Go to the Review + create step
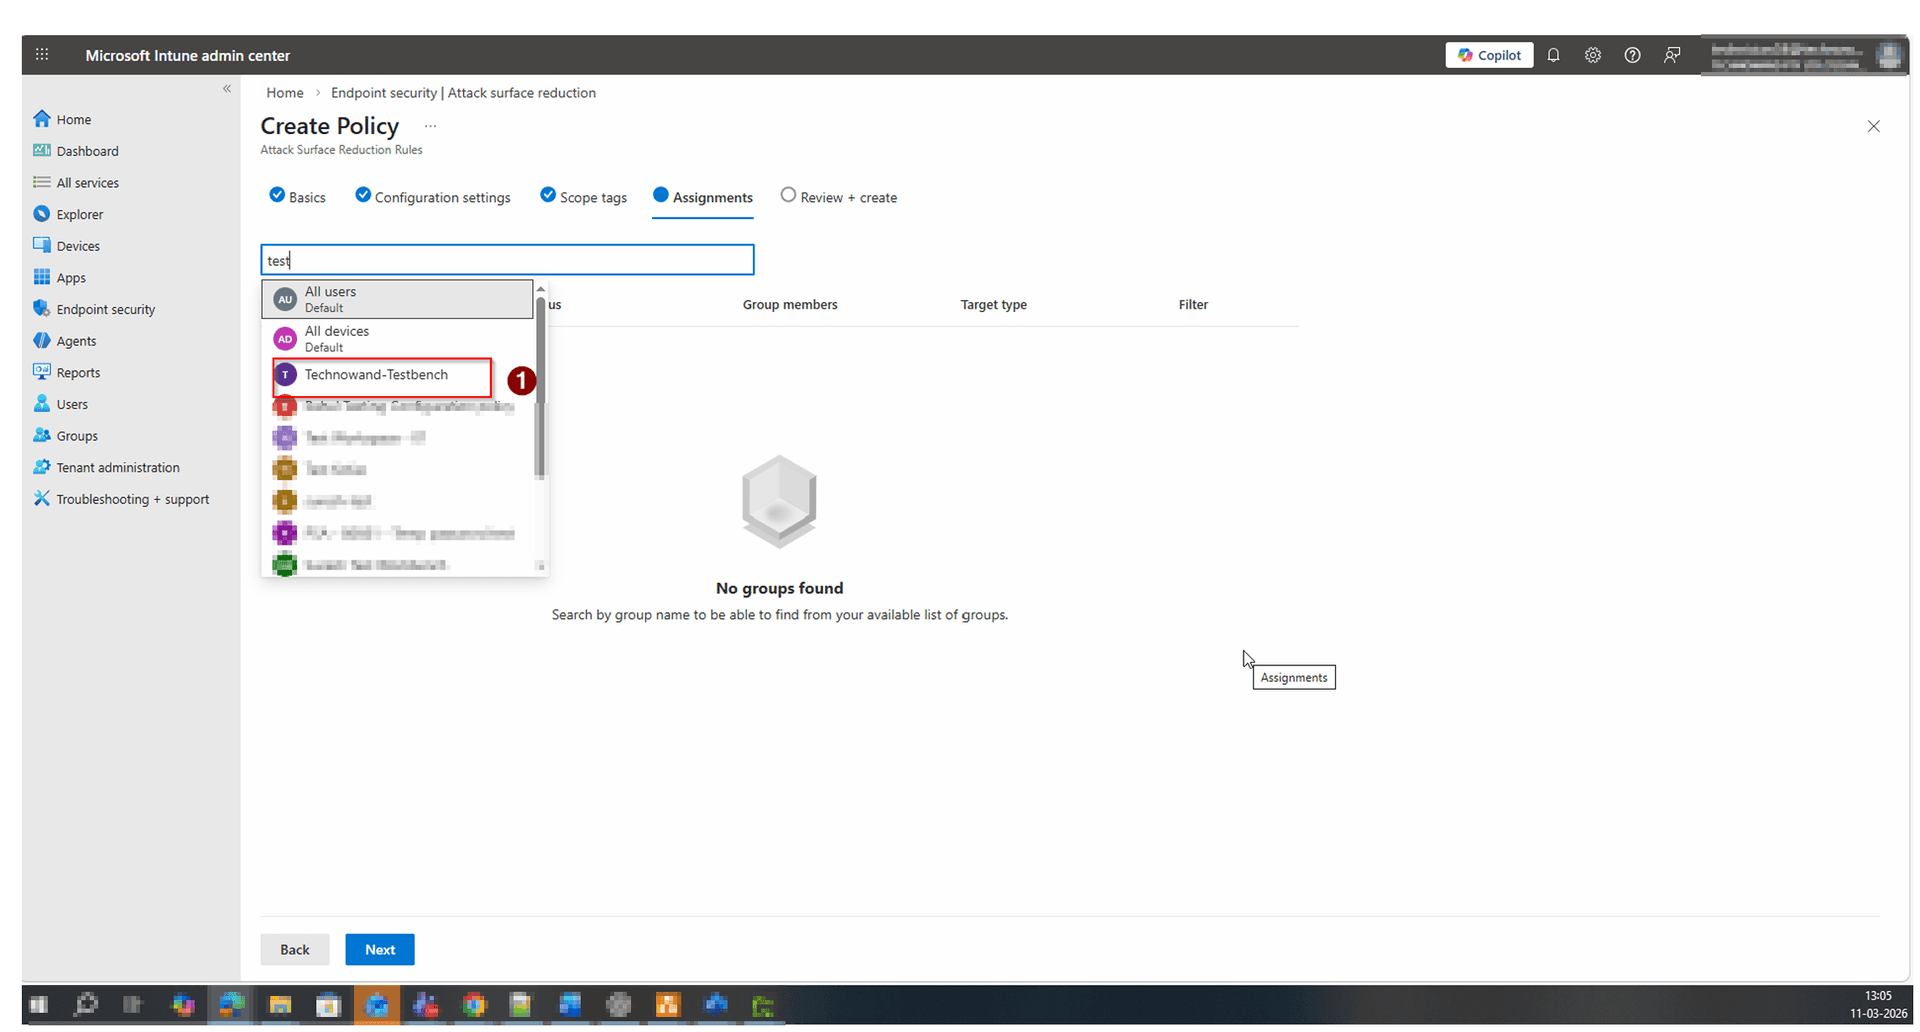 click(x=839, y=197)
